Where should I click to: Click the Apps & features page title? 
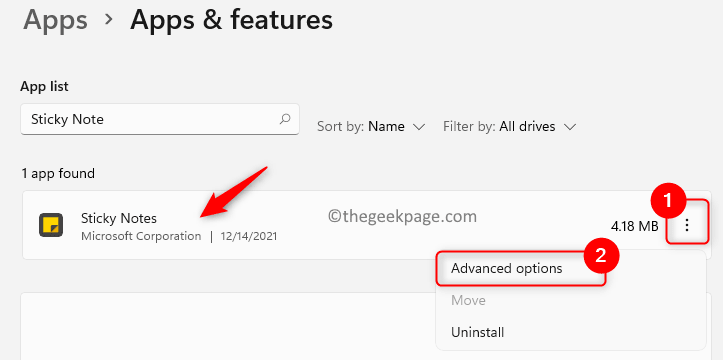(231, 20)
